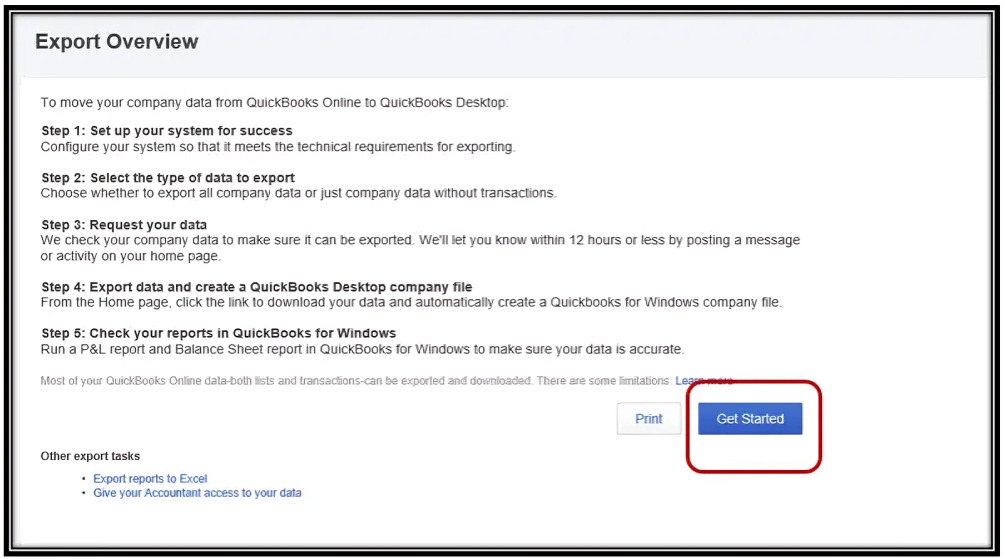This screenshot has width=1005, height=559.
Task: Select Give your Accountant access link
Action: coord(197,493)
